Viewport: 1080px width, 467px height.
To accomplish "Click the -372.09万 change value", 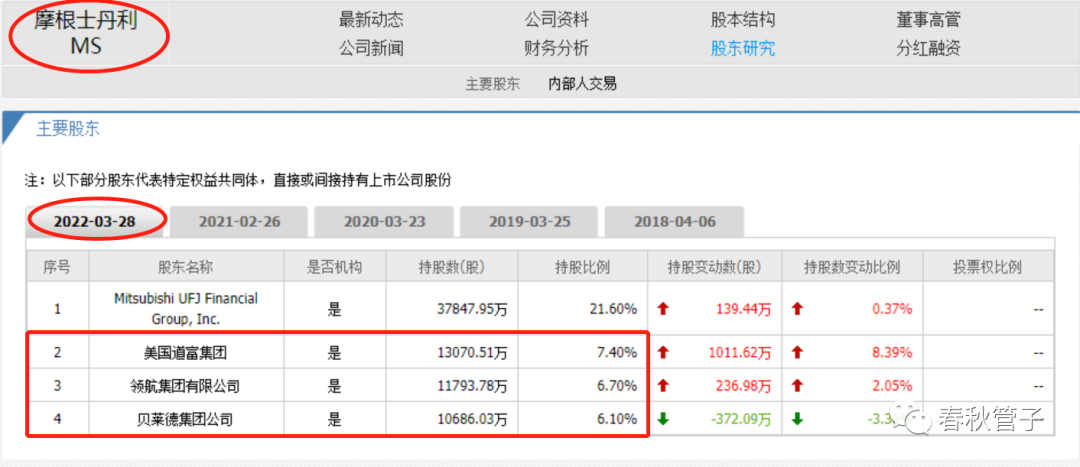I will tap(739, 419).
